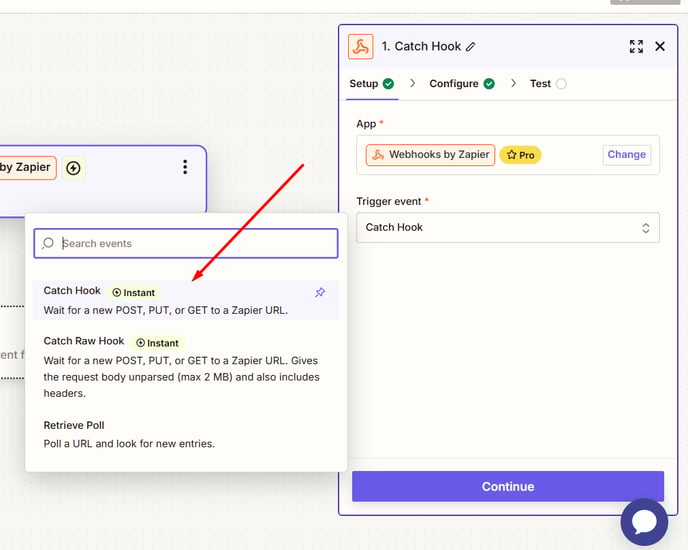Image resolution: width=688 pixels, height=550 pixels.
Task: Click the up-down arrows of Trigger event field
Action: tap(645, 228)
